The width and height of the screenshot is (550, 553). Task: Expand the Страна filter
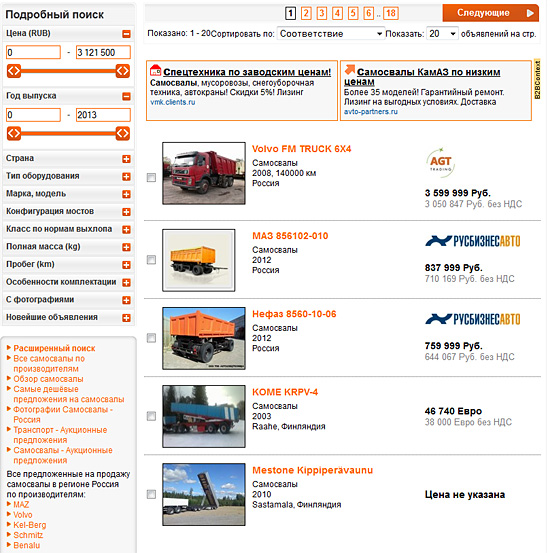click(126, 159)
